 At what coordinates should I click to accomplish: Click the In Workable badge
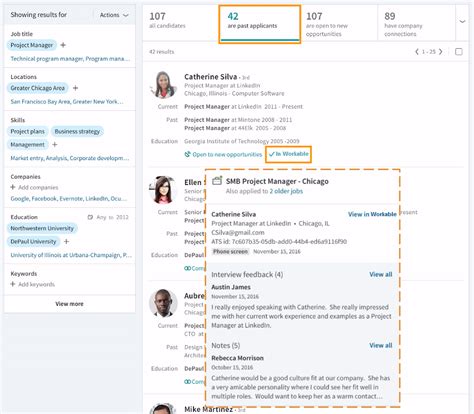tap(289, 154)
